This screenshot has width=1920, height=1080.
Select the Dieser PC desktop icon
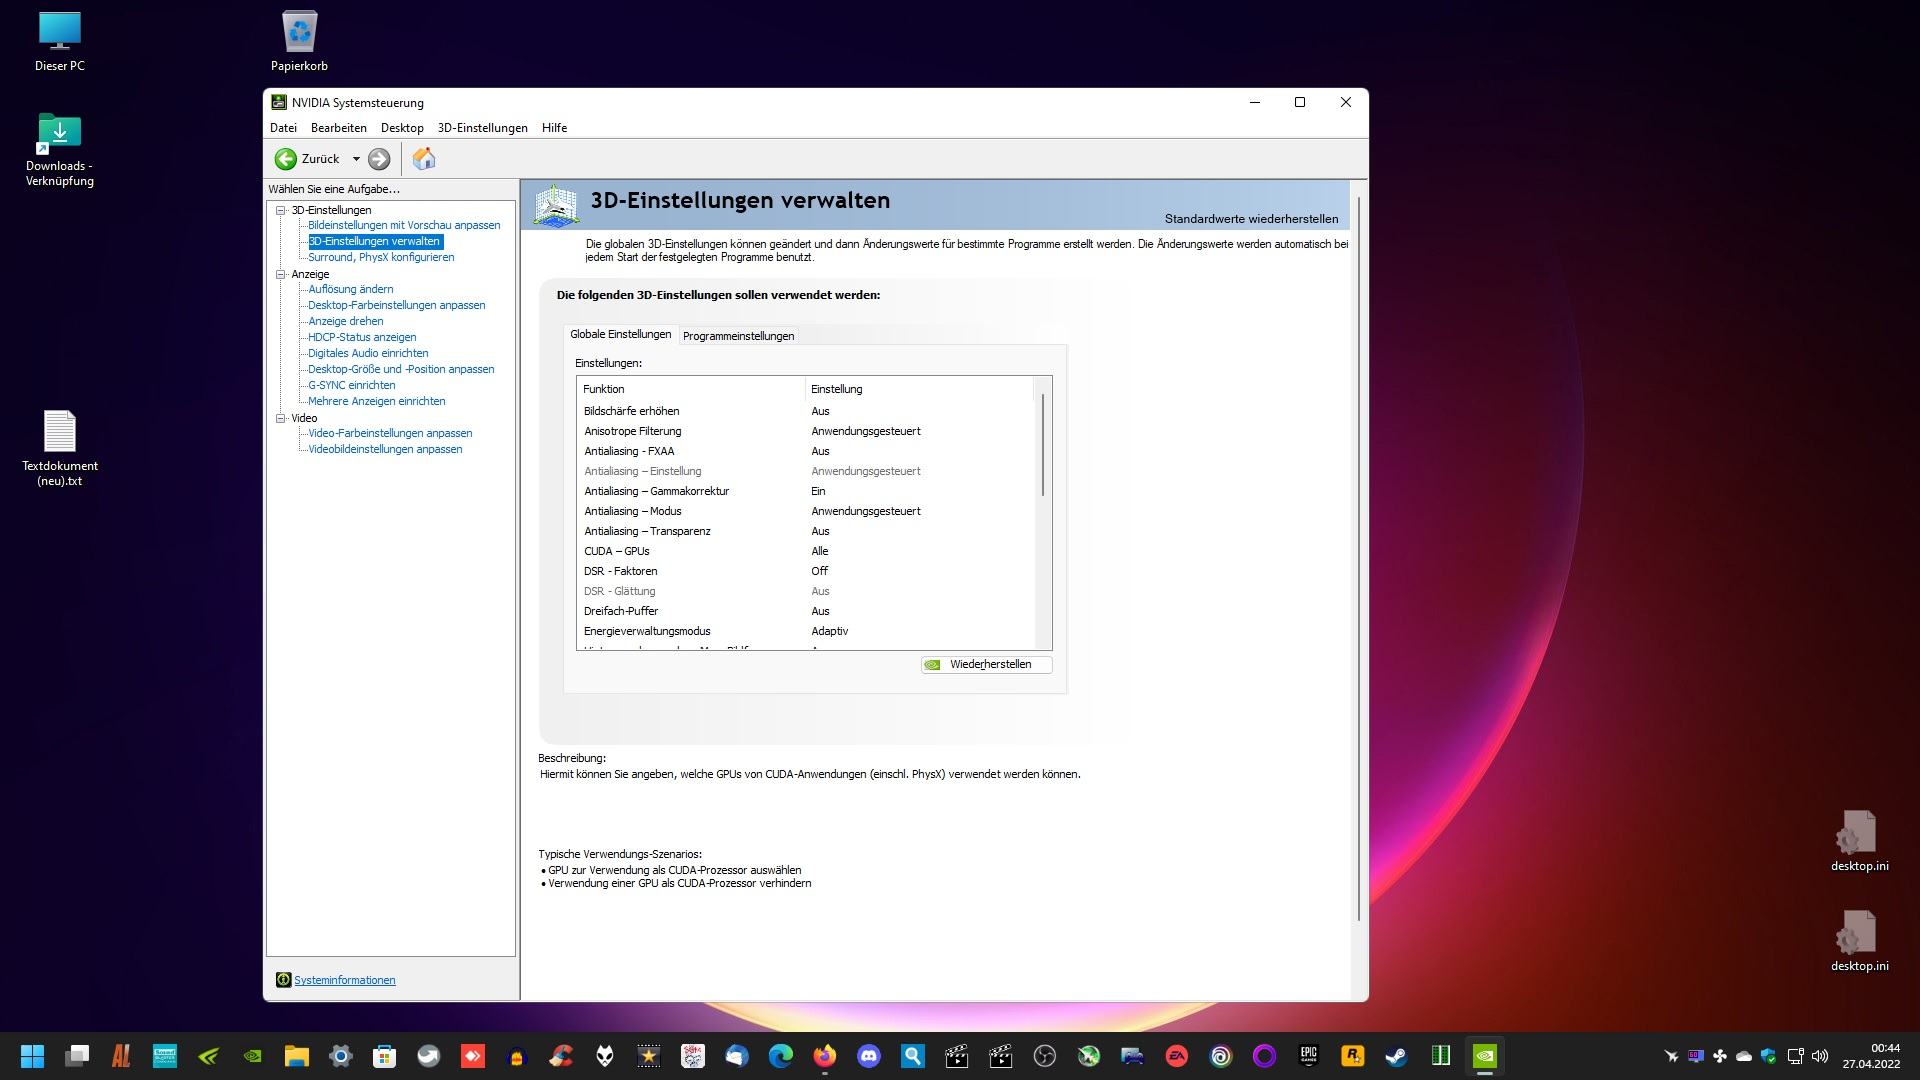[60, 41]
